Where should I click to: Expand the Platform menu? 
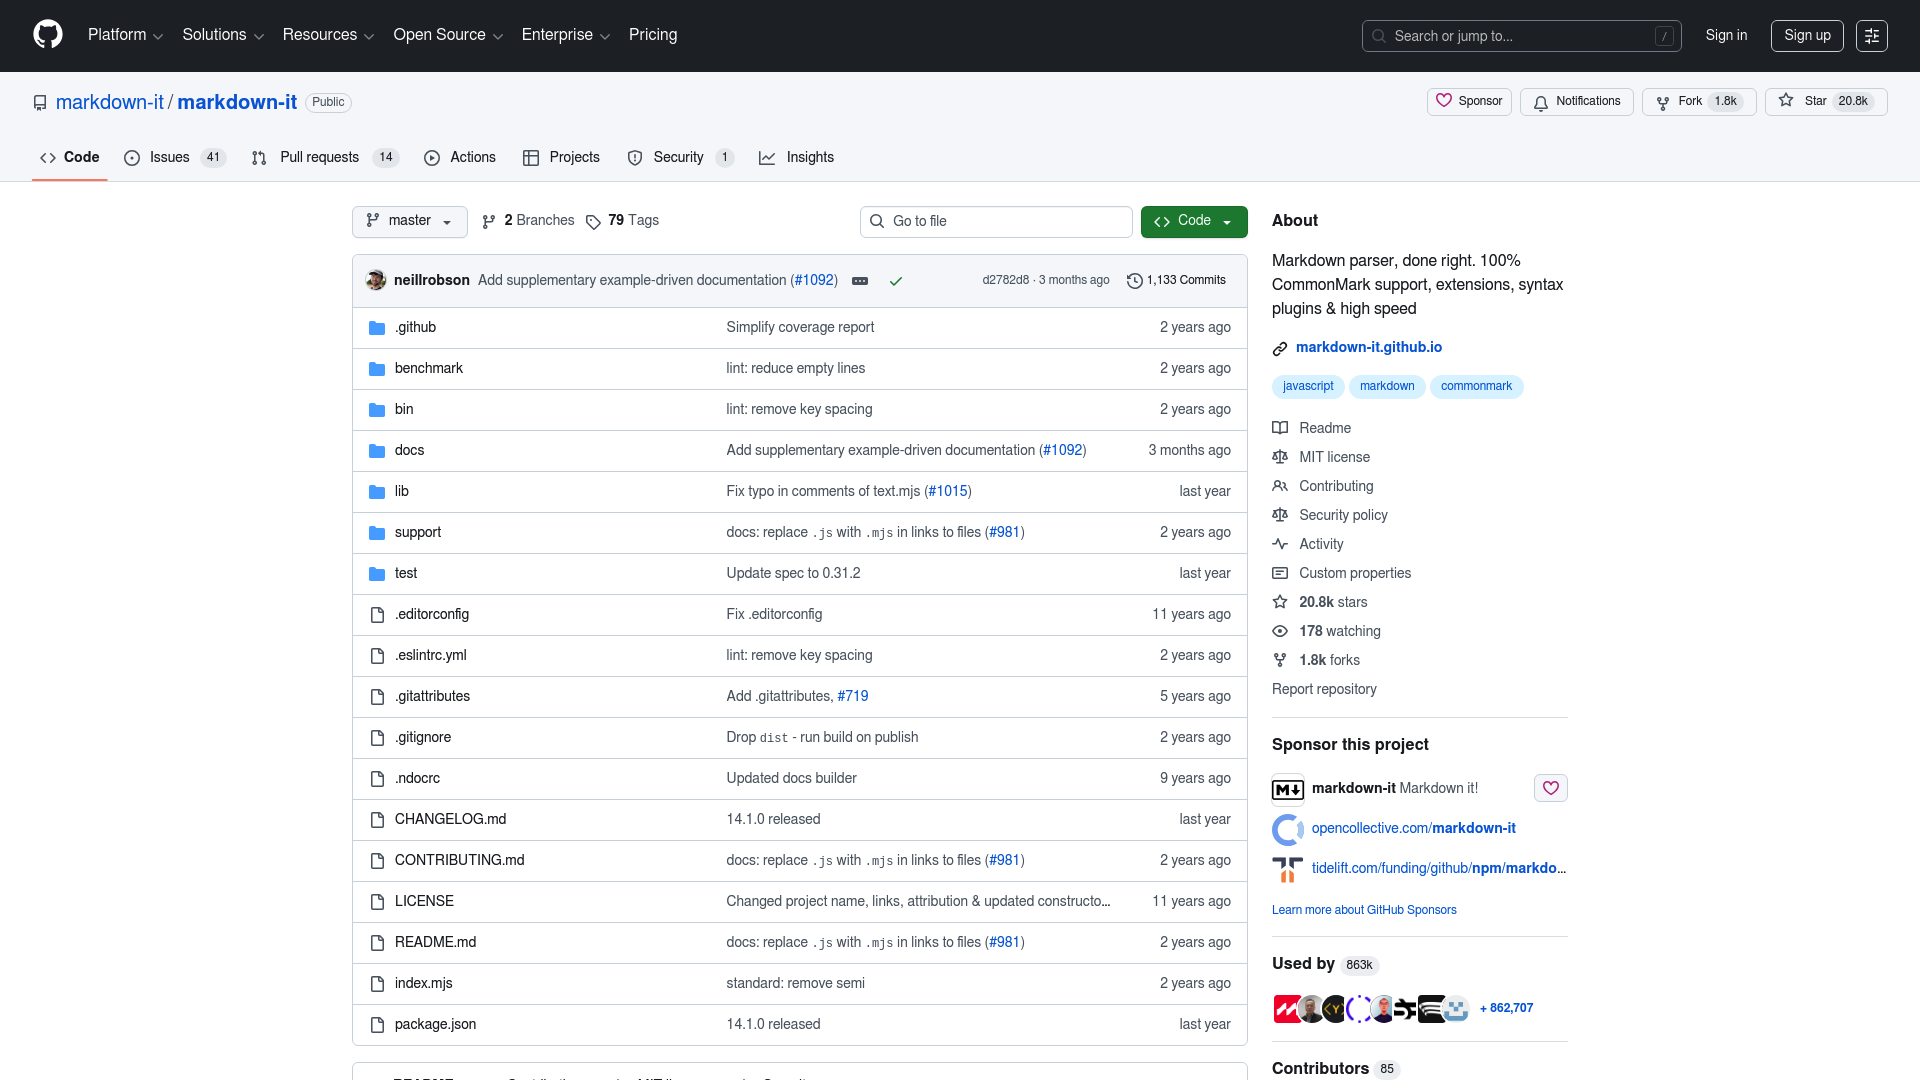tap(125, 35)
